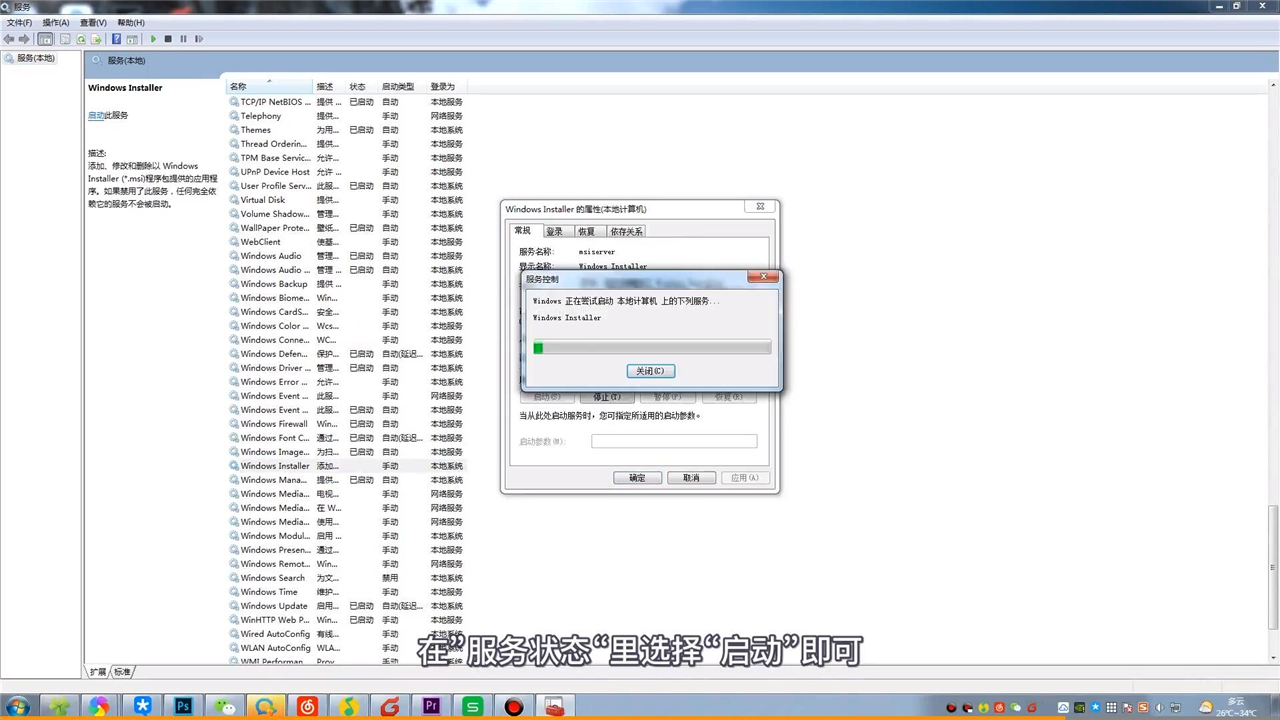The height and width of the screenshot is (720, 1280).
Task: Click the restart service toolbar icon
Action: (x=197, y=39)
